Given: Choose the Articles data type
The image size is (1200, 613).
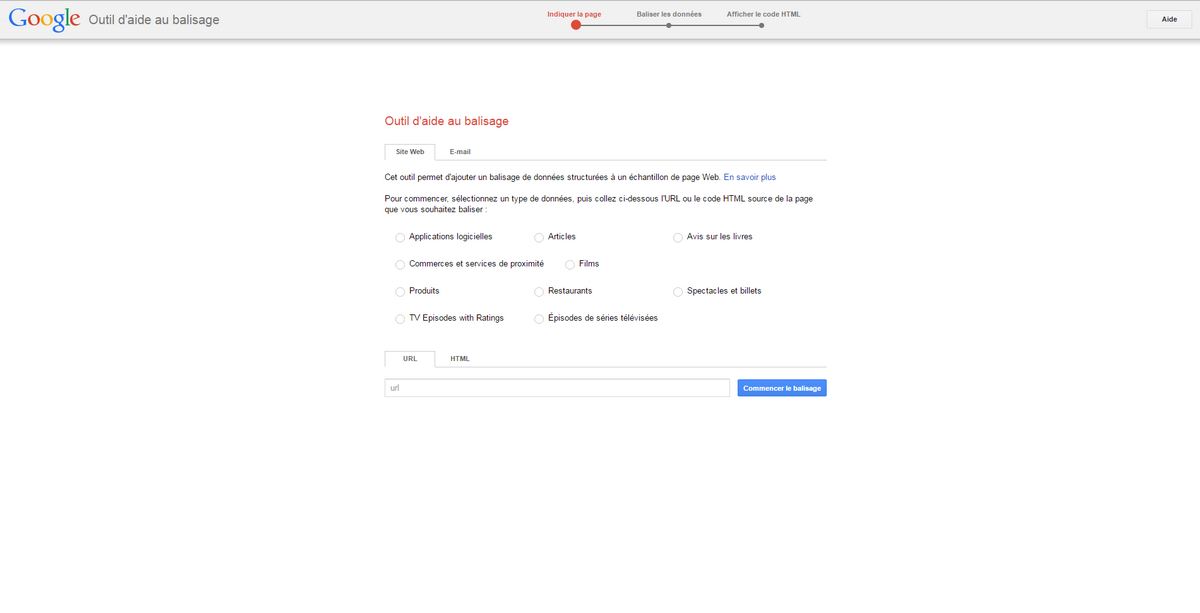Looking at the screenshot, I should point(539,238).
